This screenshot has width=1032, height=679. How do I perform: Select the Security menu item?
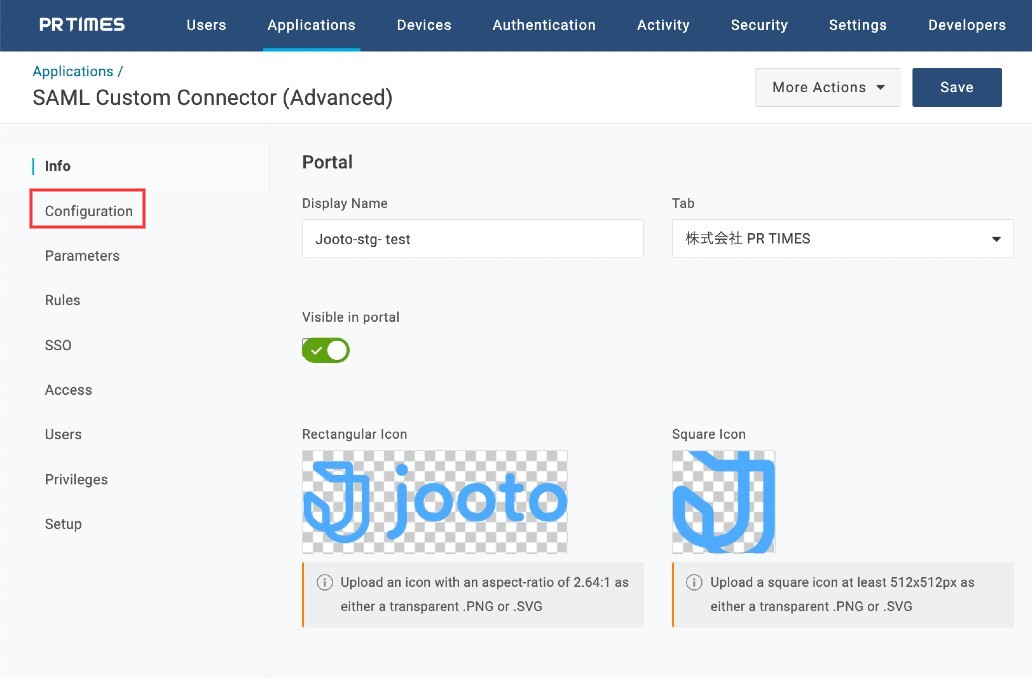pyautogui.click(x=759, y=25)
